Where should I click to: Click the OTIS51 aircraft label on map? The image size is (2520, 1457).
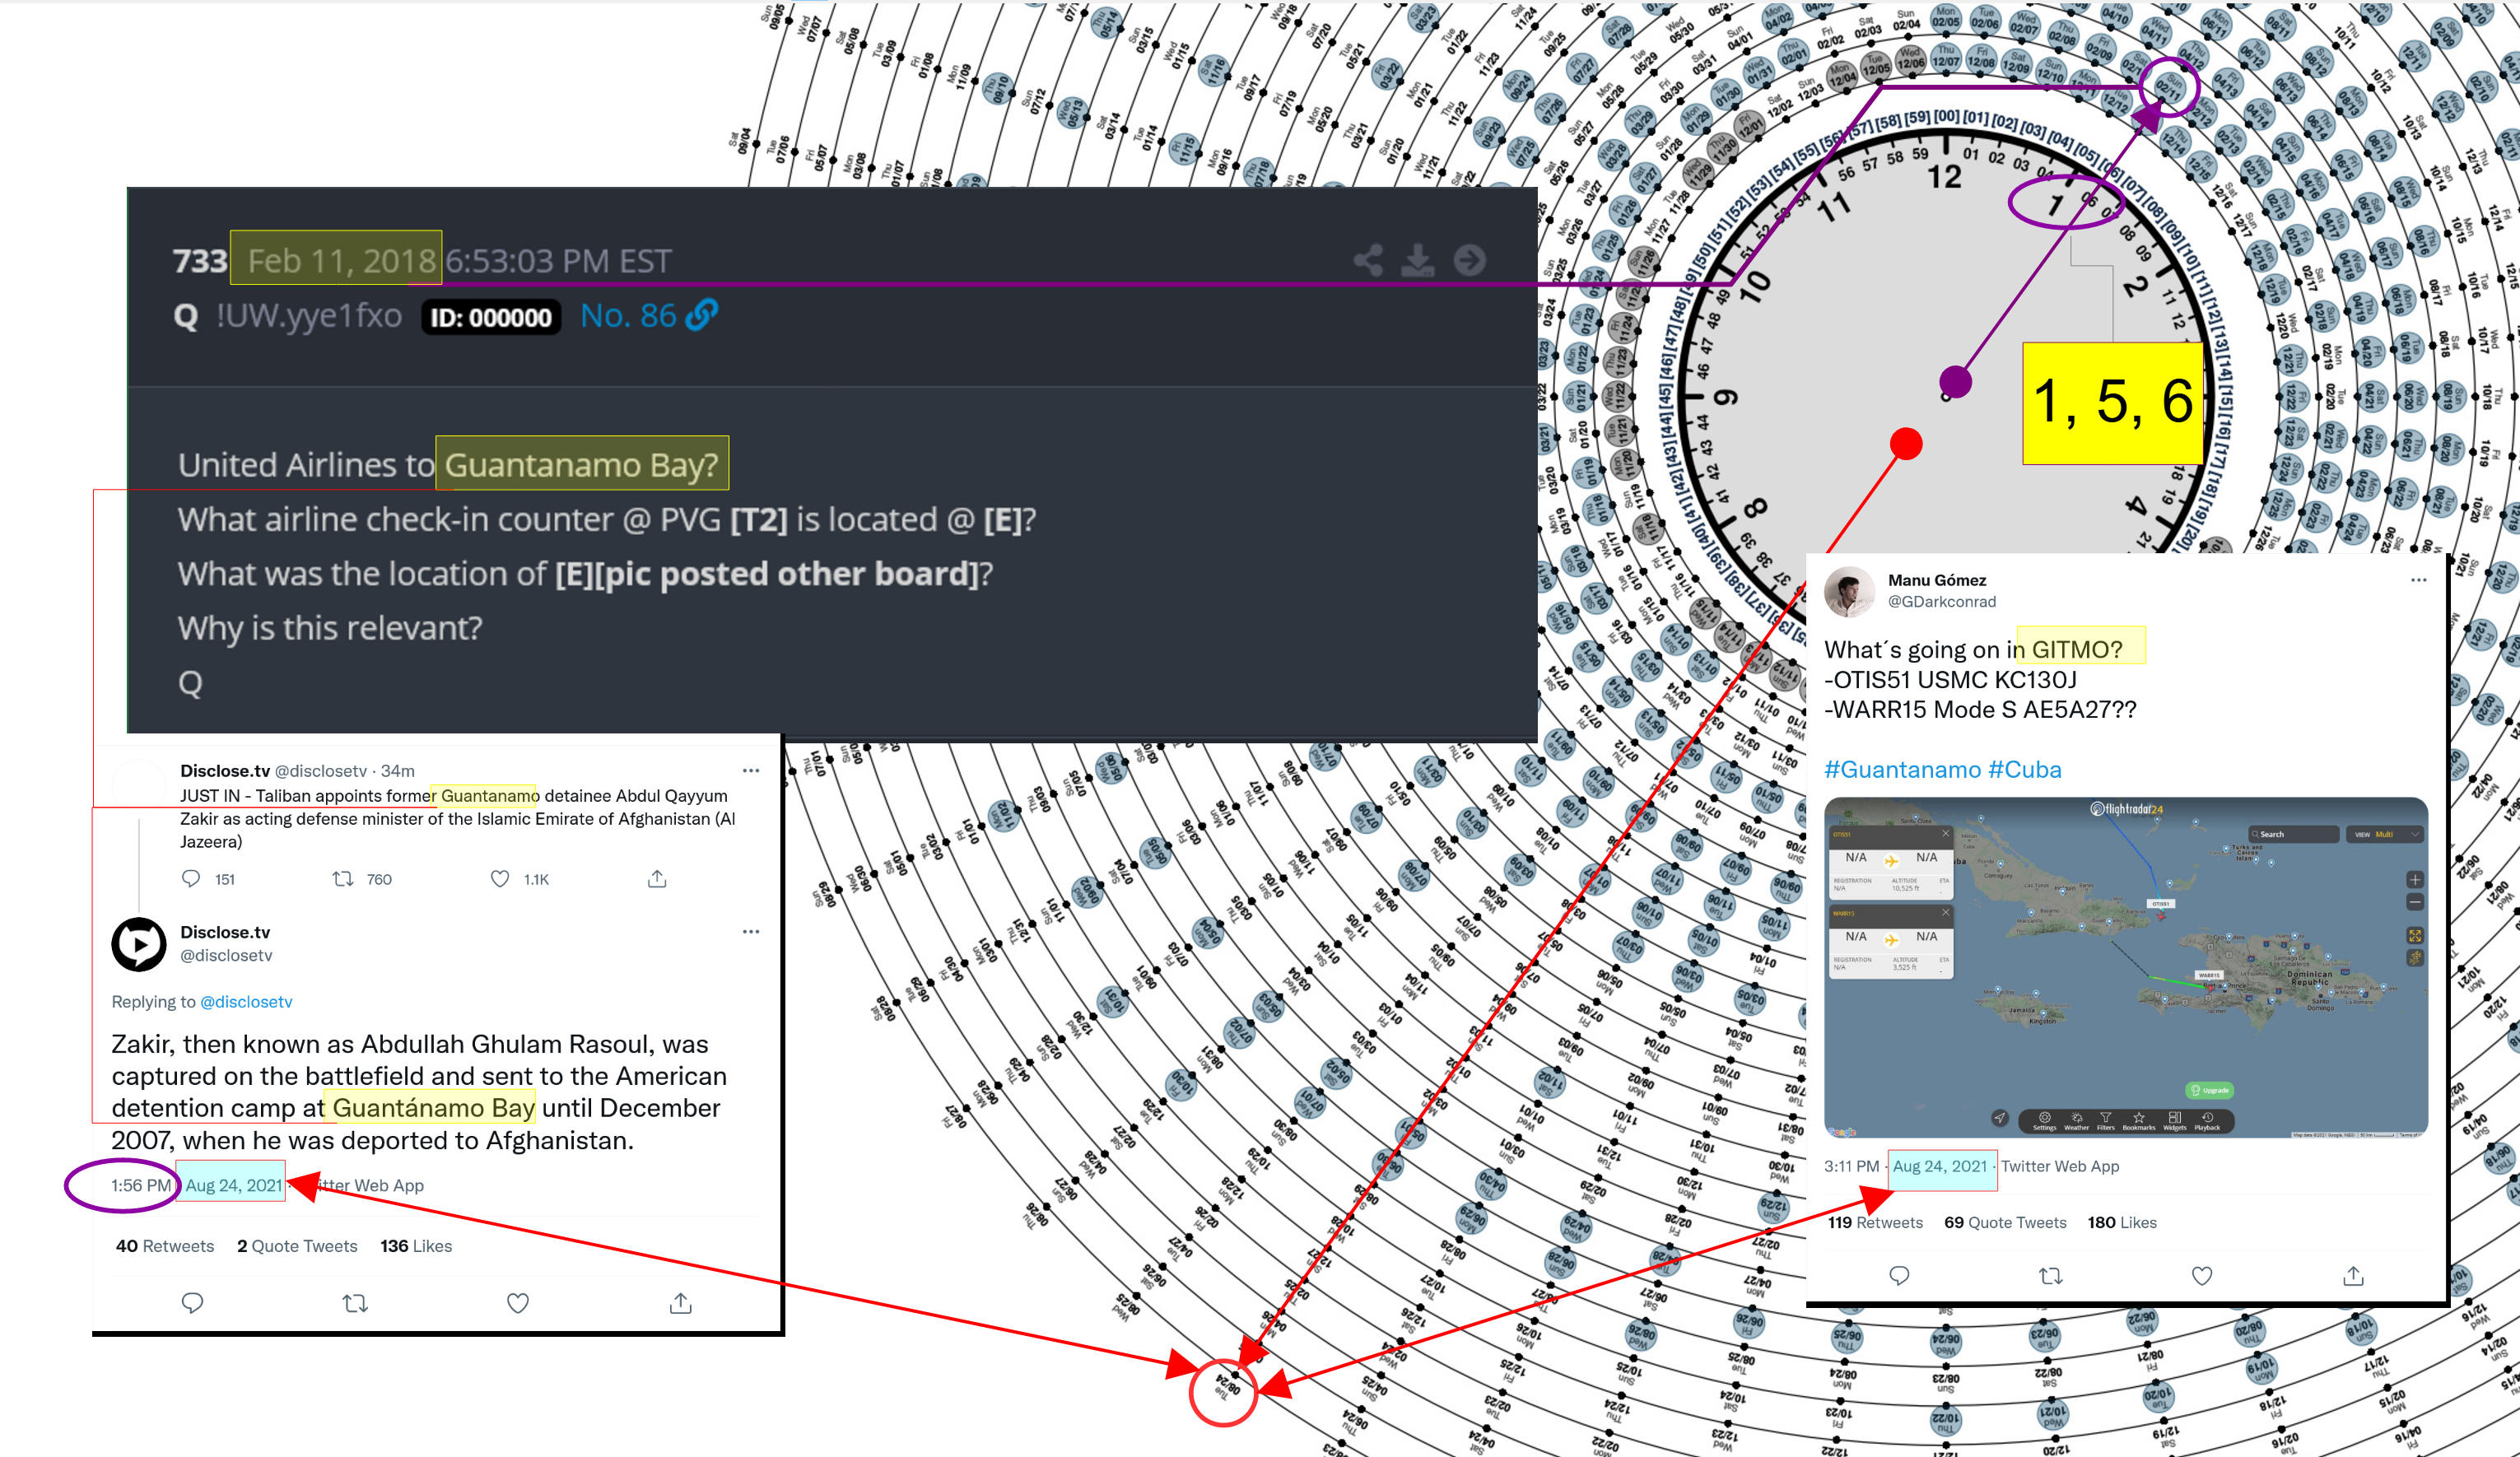pos(2160,904)
